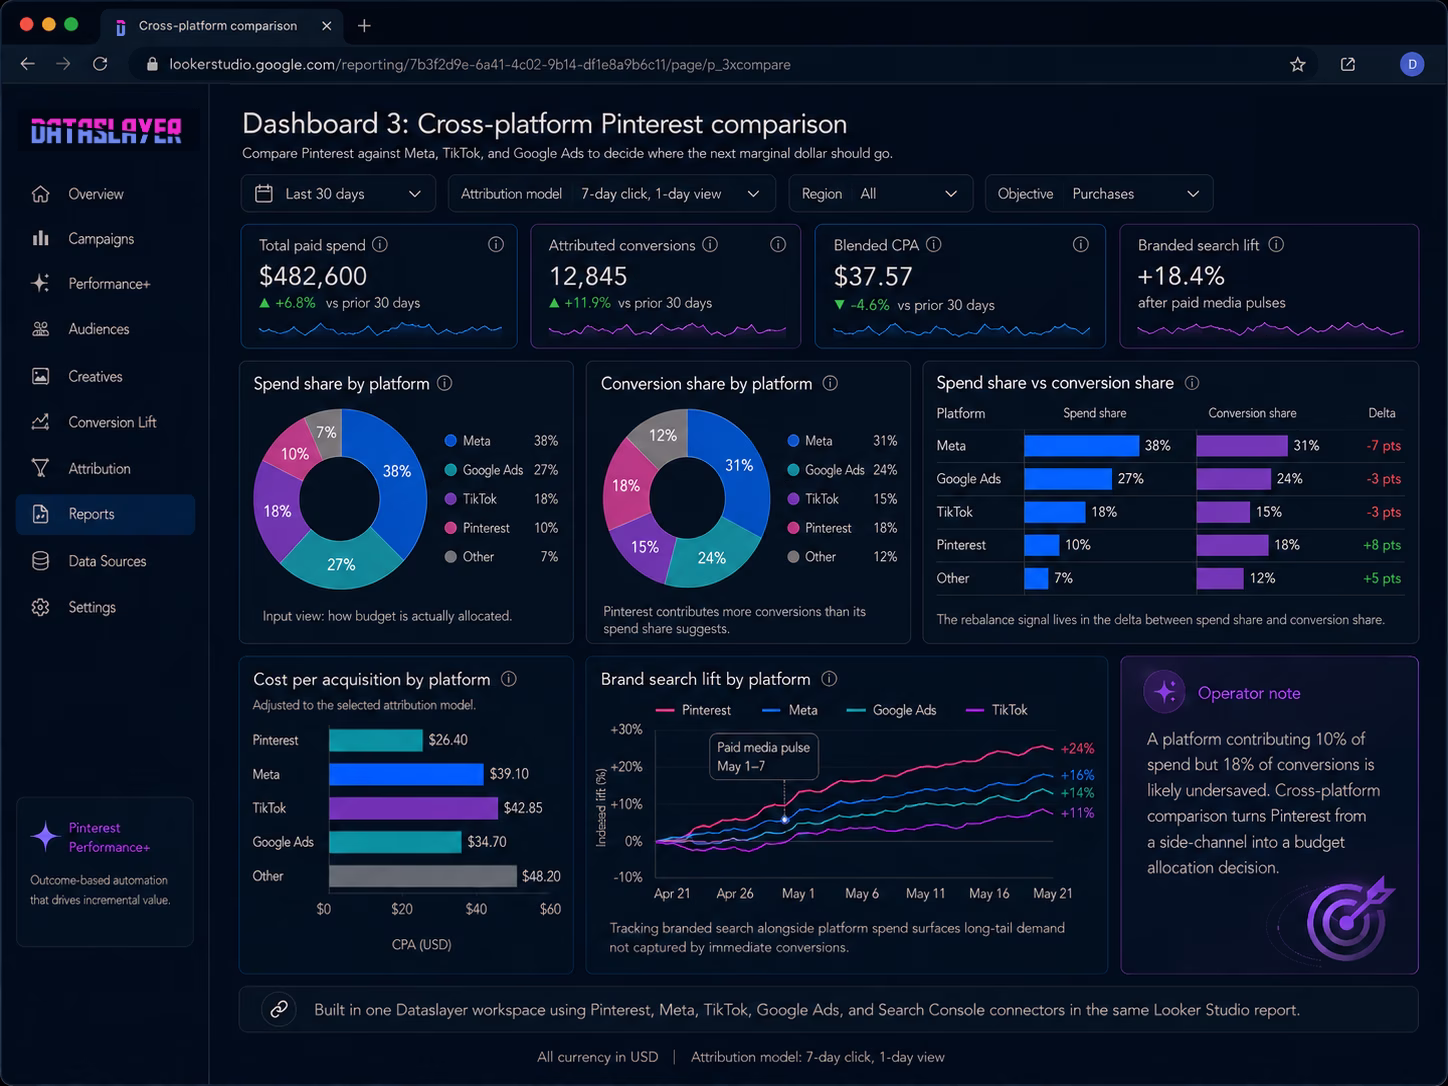Click the TikTok $42.85 CPA bar
Viewport: 1448px width, 1086px height.
click(413, 807)
